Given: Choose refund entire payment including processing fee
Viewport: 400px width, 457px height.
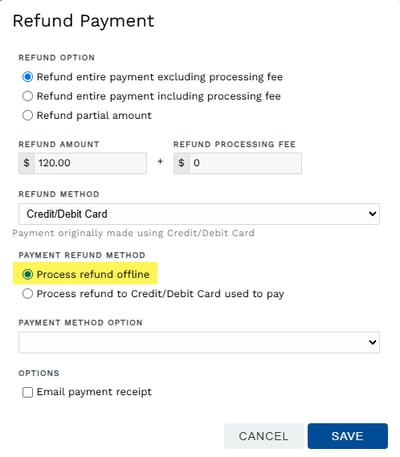Looking at the screenshot, I should [x=27, y=96].
